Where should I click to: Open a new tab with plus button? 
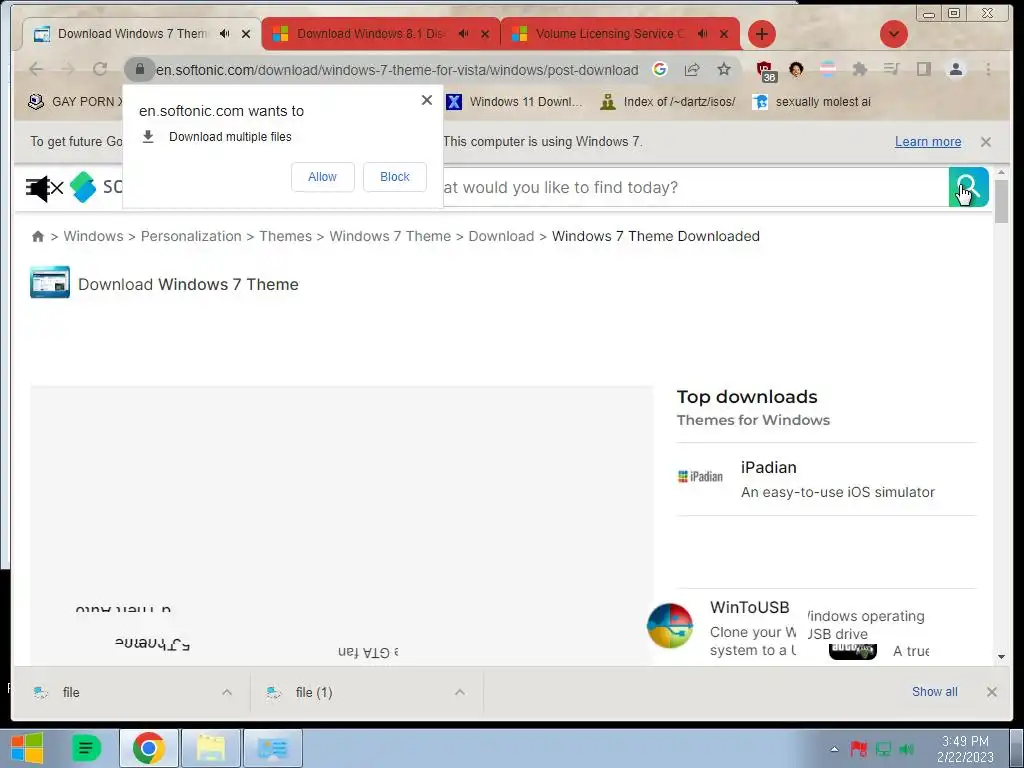point(761,34)
